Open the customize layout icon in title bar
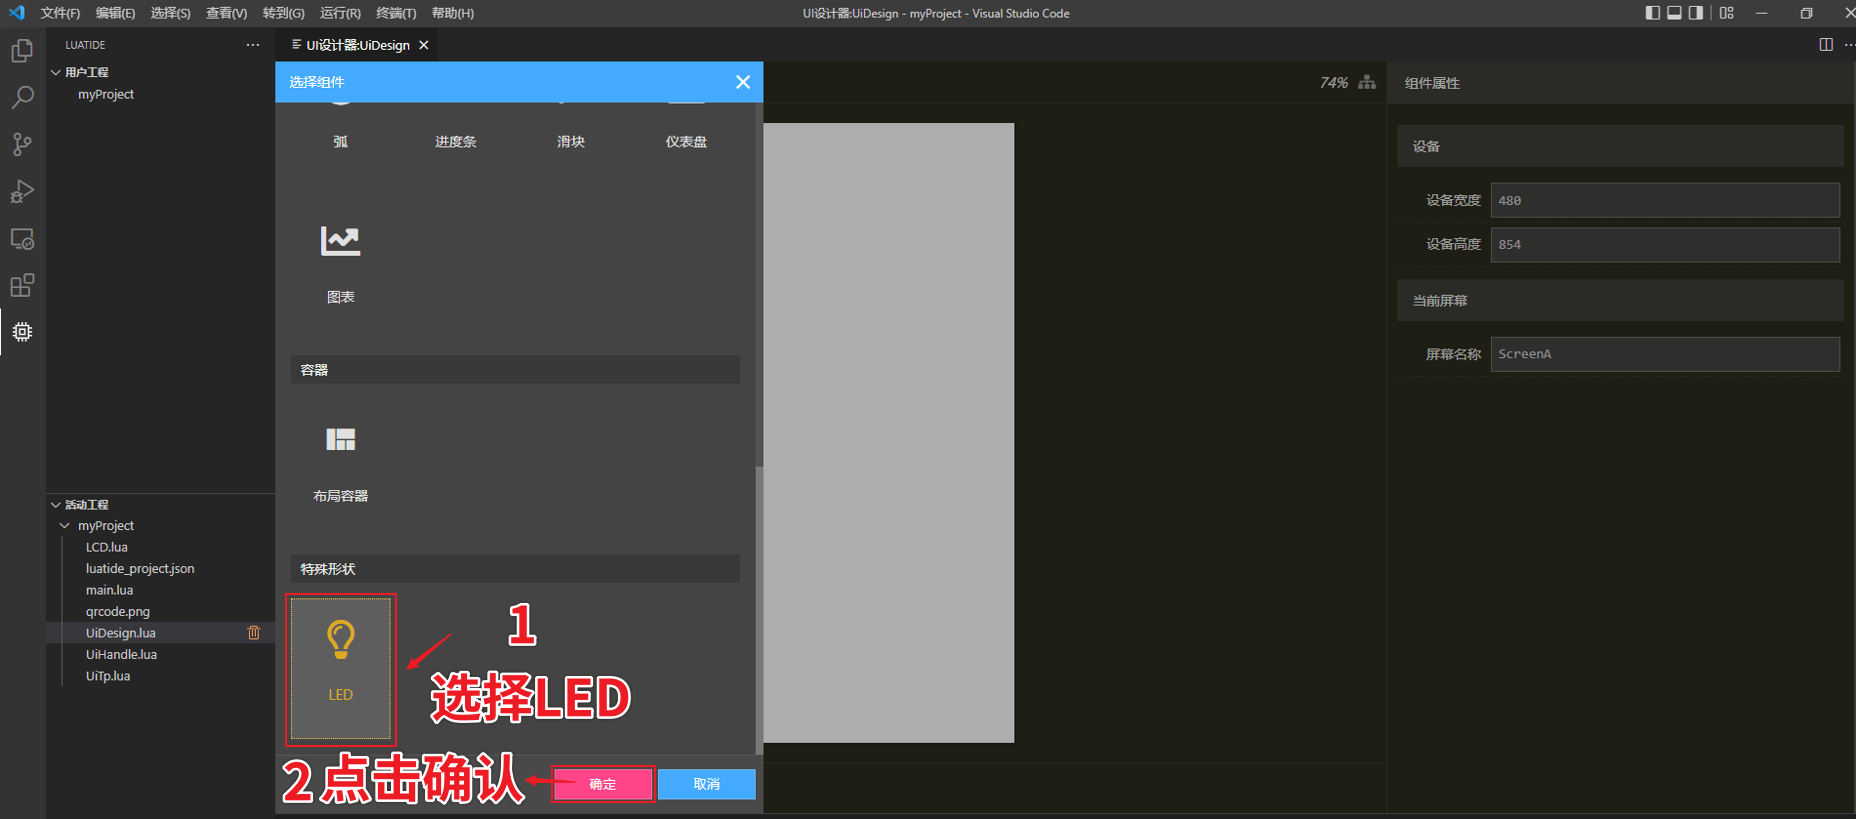This screenshot has width=1856, height=819. (1727, 13)
